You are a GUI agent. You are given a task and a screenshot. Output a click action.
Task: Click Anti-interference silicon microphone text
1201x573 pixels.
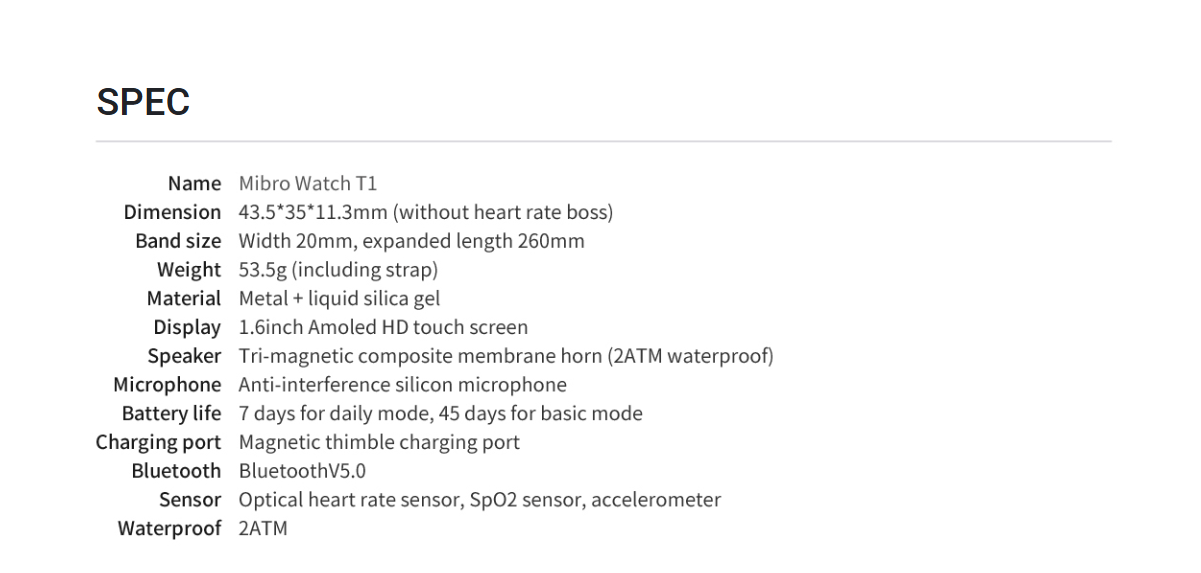pos(403,385)
